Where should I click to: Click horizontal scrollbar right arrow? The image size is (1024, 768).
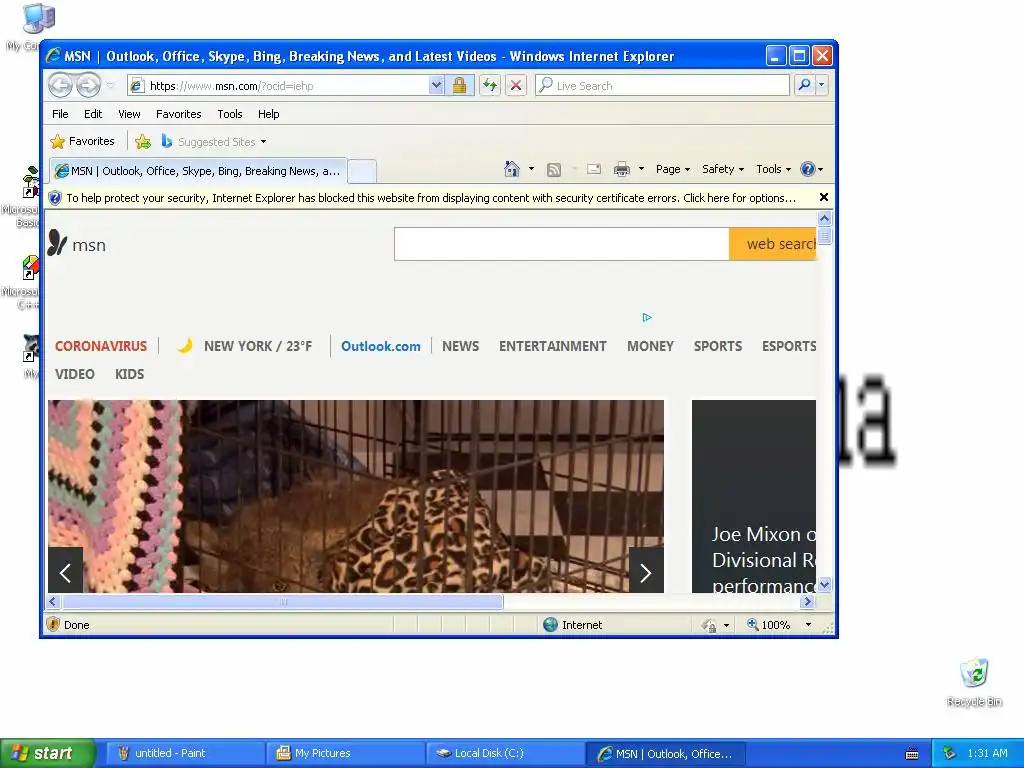point(808,602)
